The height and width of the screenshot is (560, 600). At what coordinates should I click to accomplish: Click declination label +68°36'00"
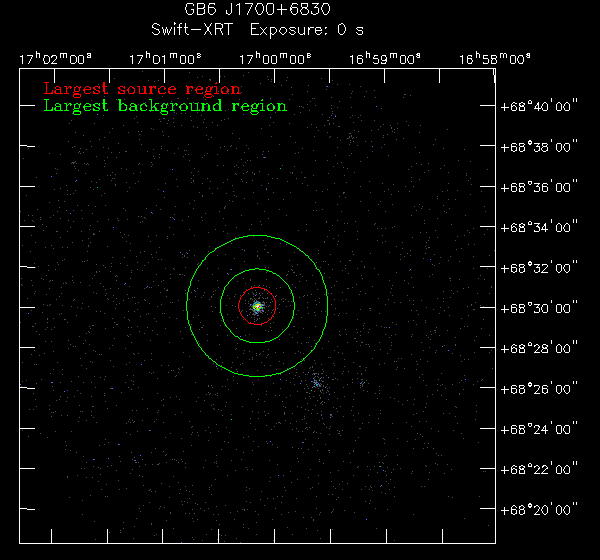tap(539, 187)
